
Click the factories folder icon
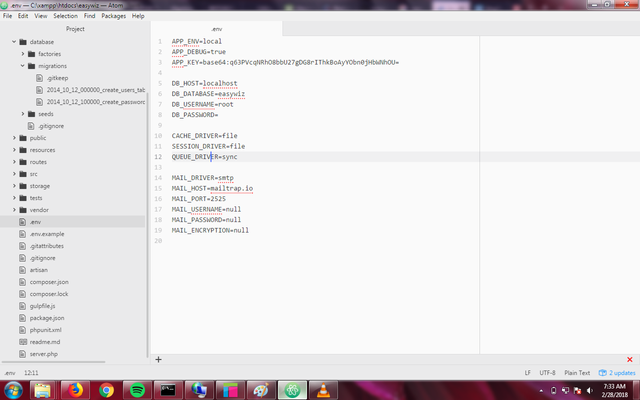pyautogui.click(x=31, y=54)
